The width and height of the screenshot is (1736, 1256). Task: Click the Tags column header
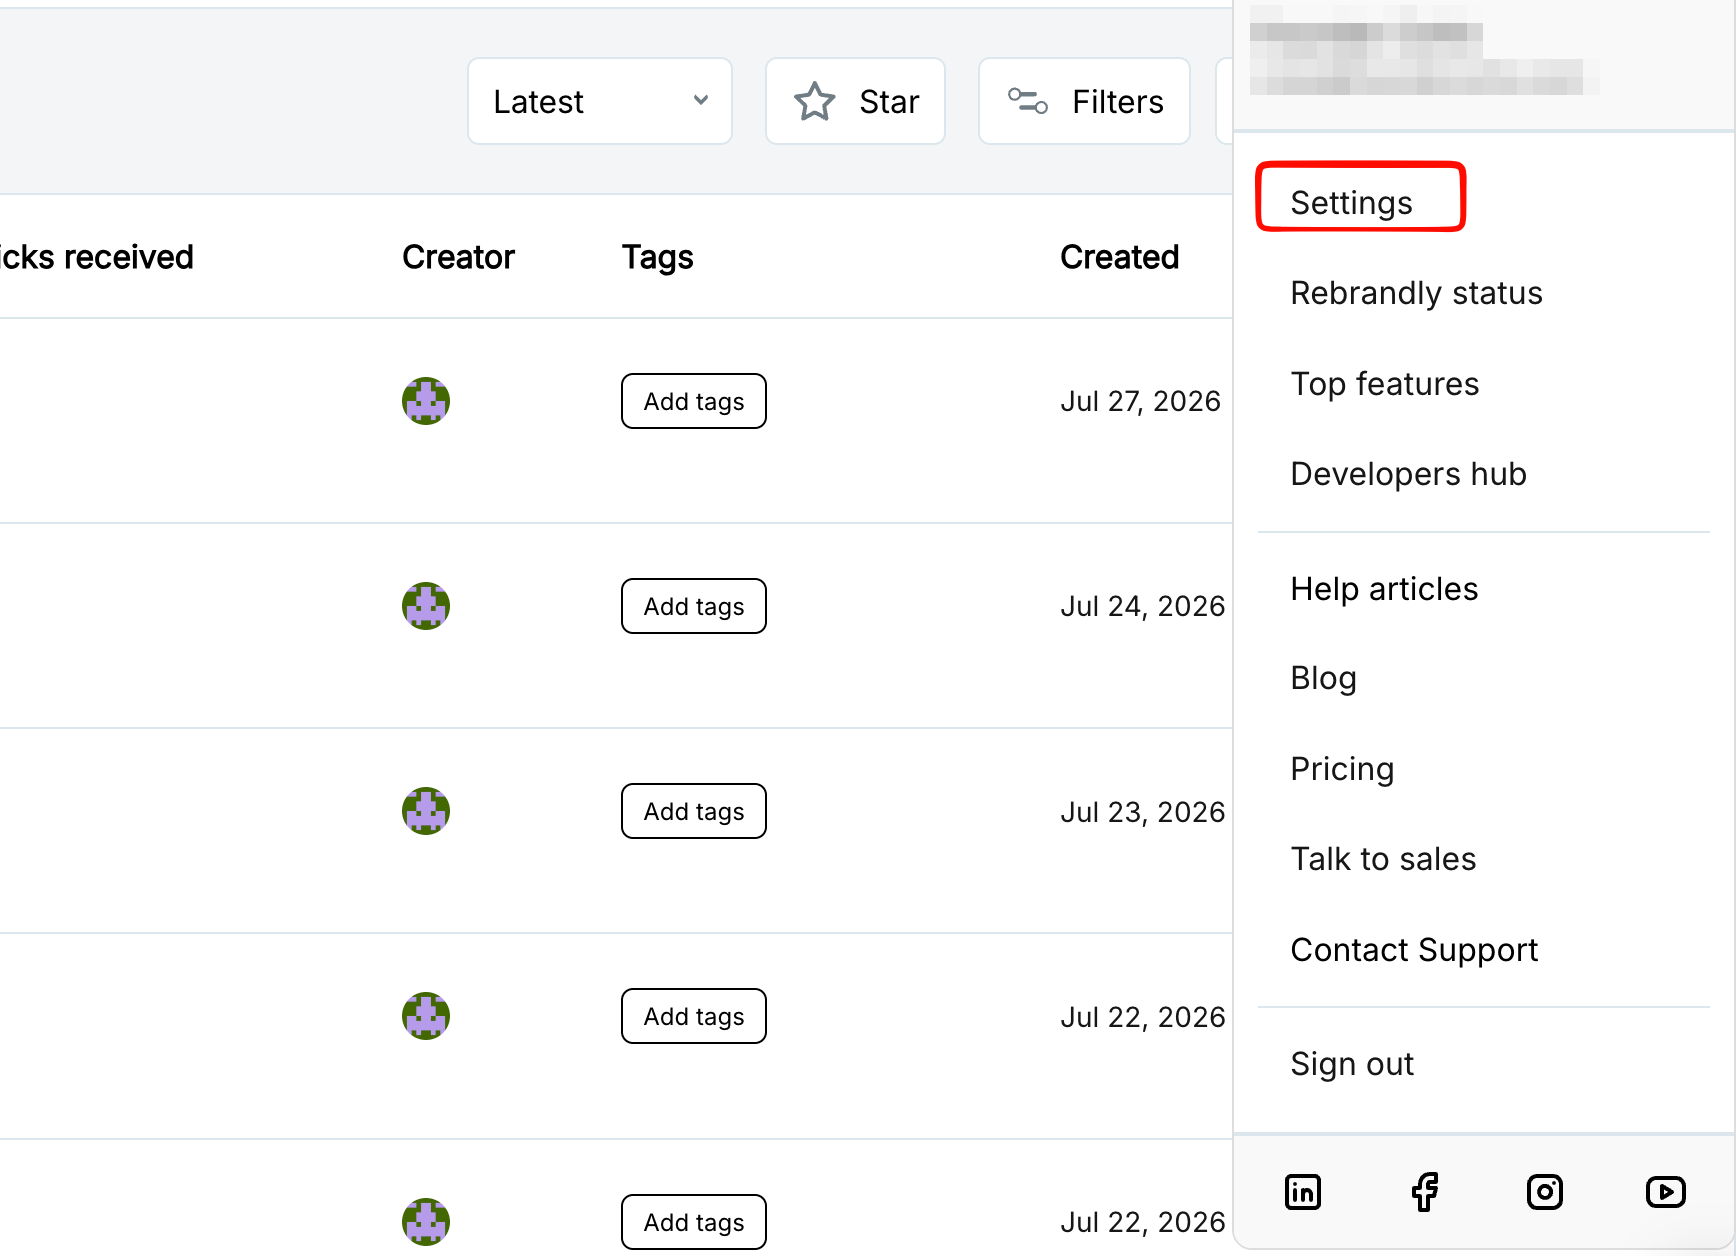[658, 257]
